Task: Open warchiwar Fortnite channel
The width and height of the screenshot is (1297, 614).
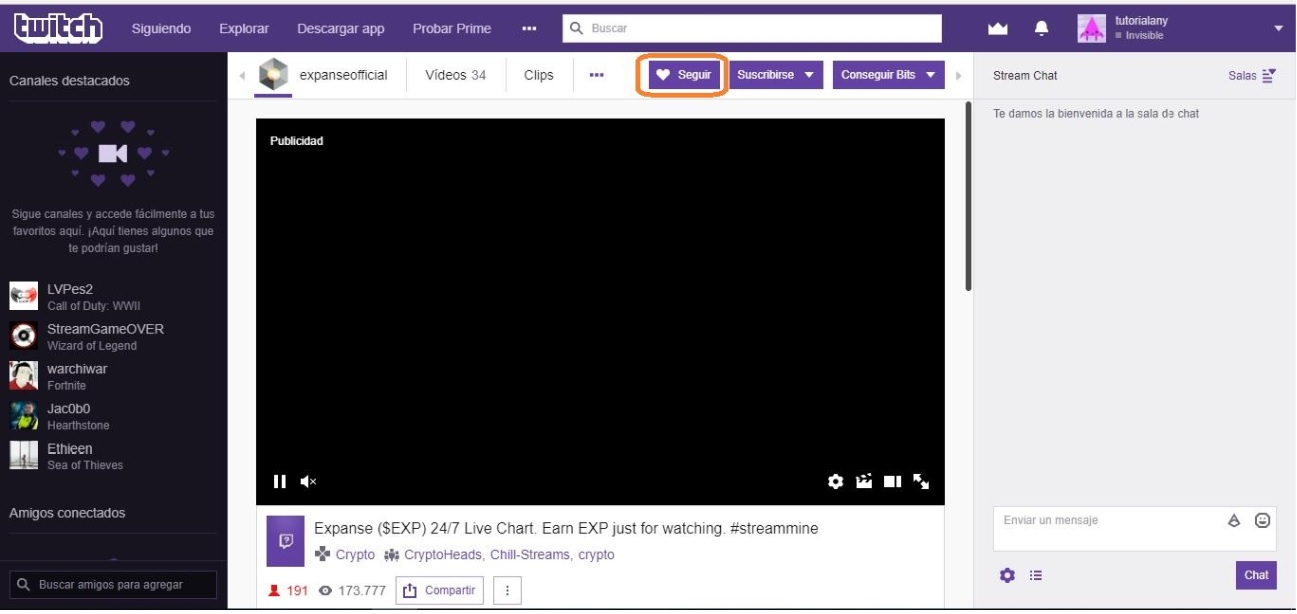Action: click(x=112, y=376)
